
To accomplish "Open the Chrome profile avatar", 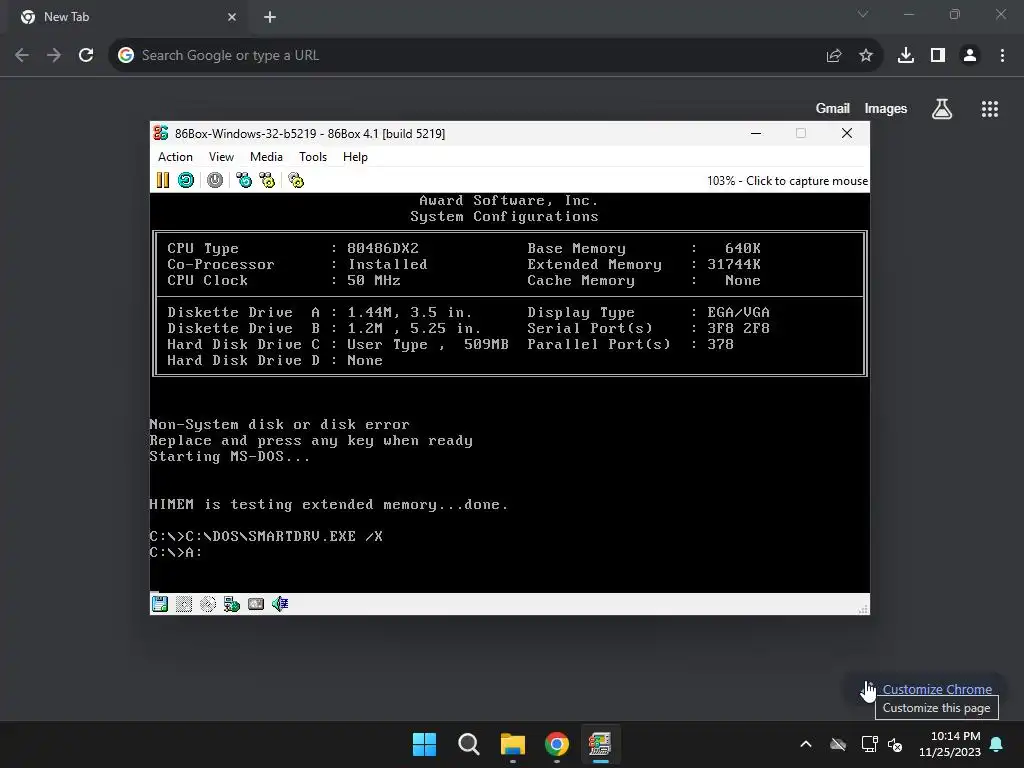I will [970, 56].
